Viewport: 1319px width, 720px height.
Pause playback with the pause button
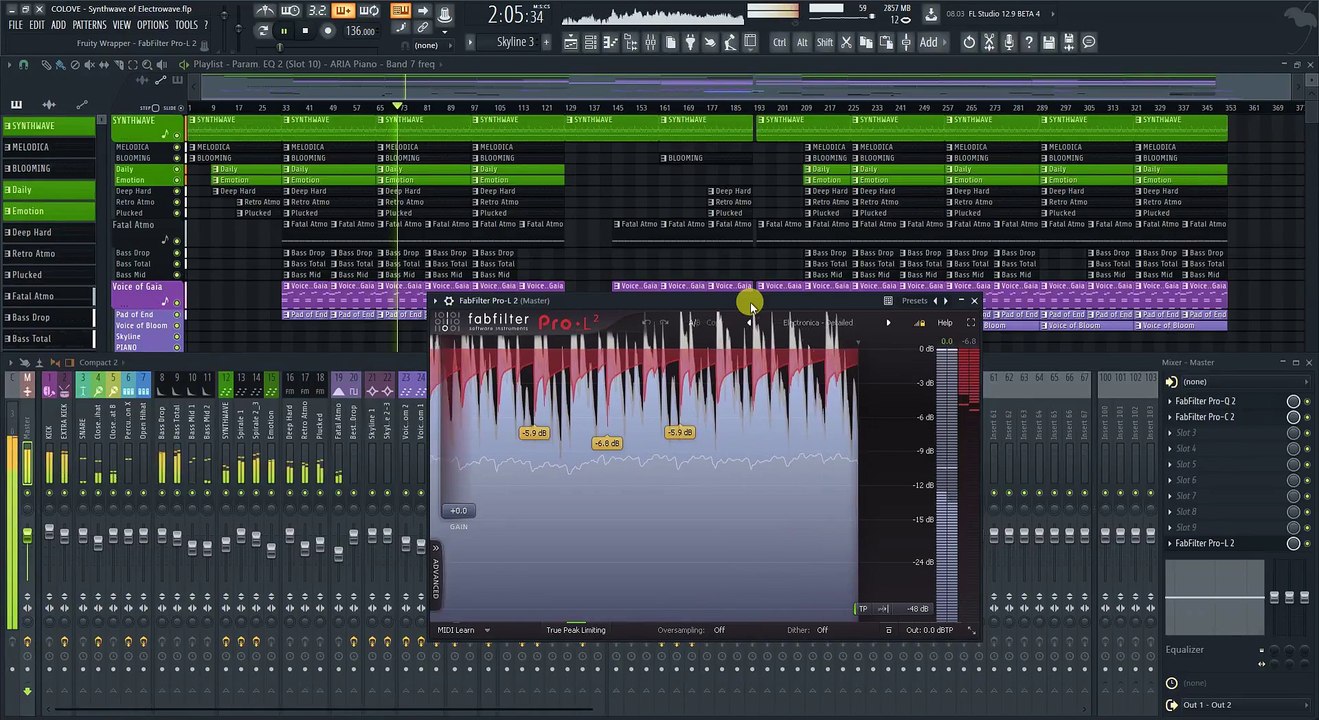[284, 31]
